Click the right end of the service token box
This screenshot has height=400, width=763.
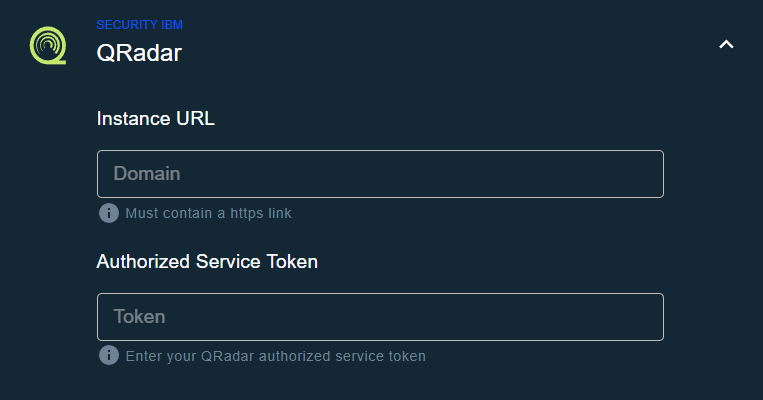640,317
